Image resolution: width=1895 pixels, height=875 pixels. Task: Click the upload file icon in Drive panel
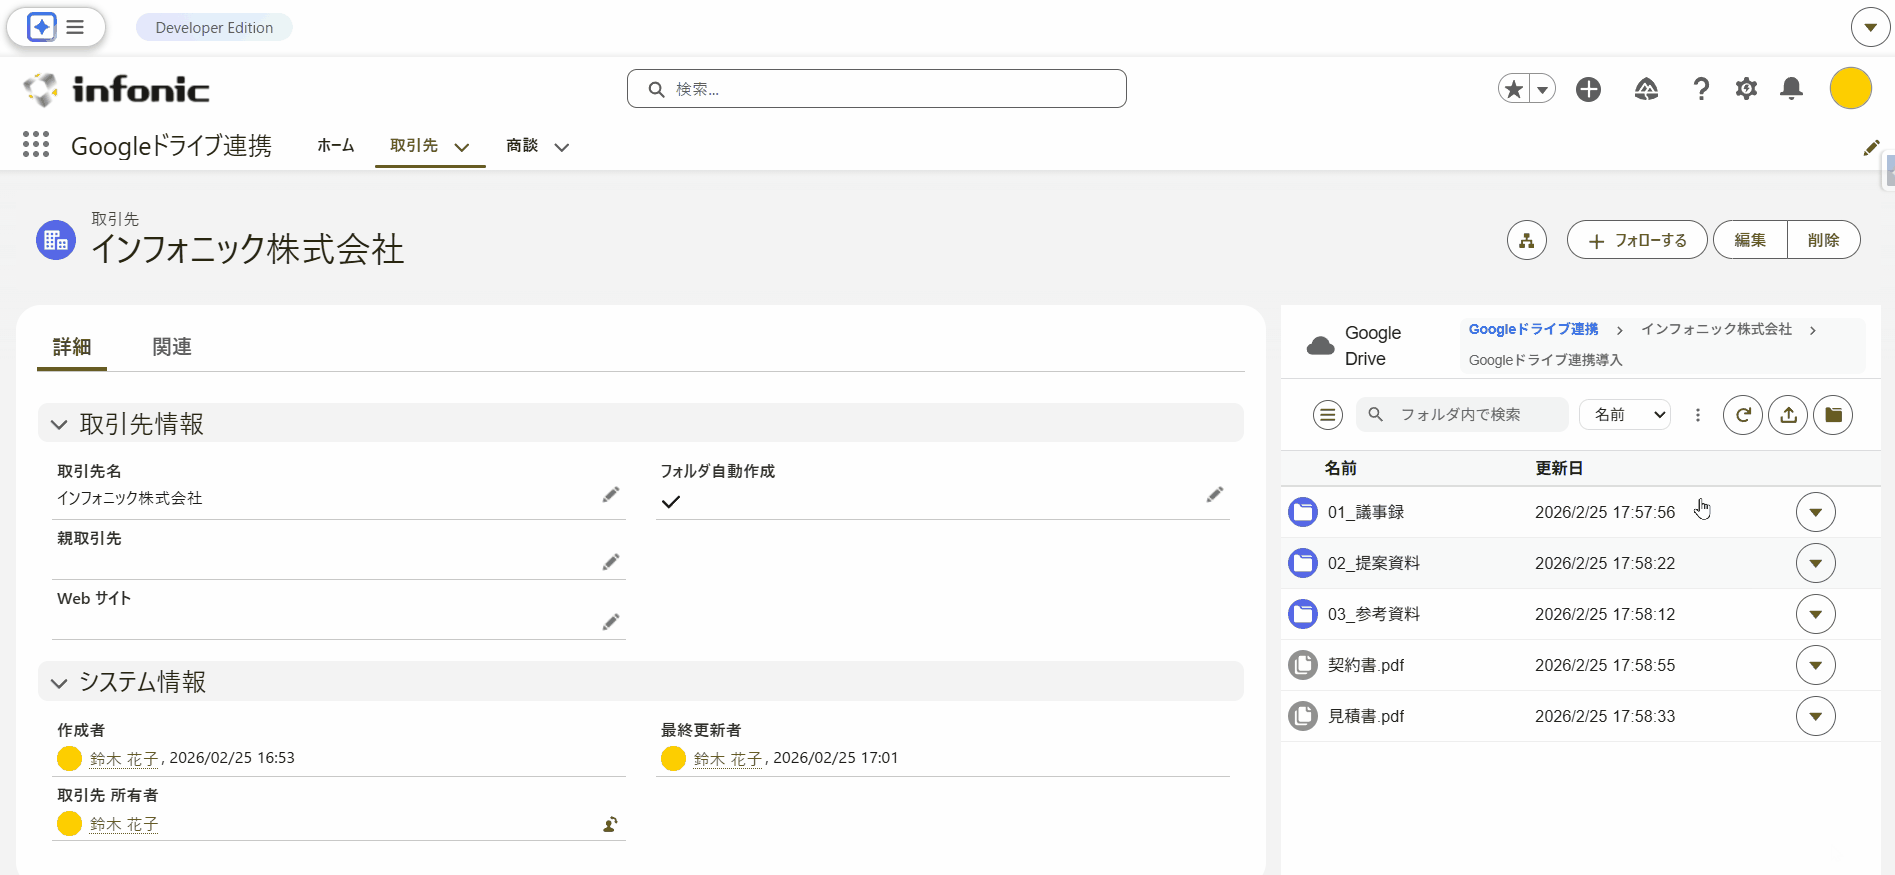pos(1788,415)
